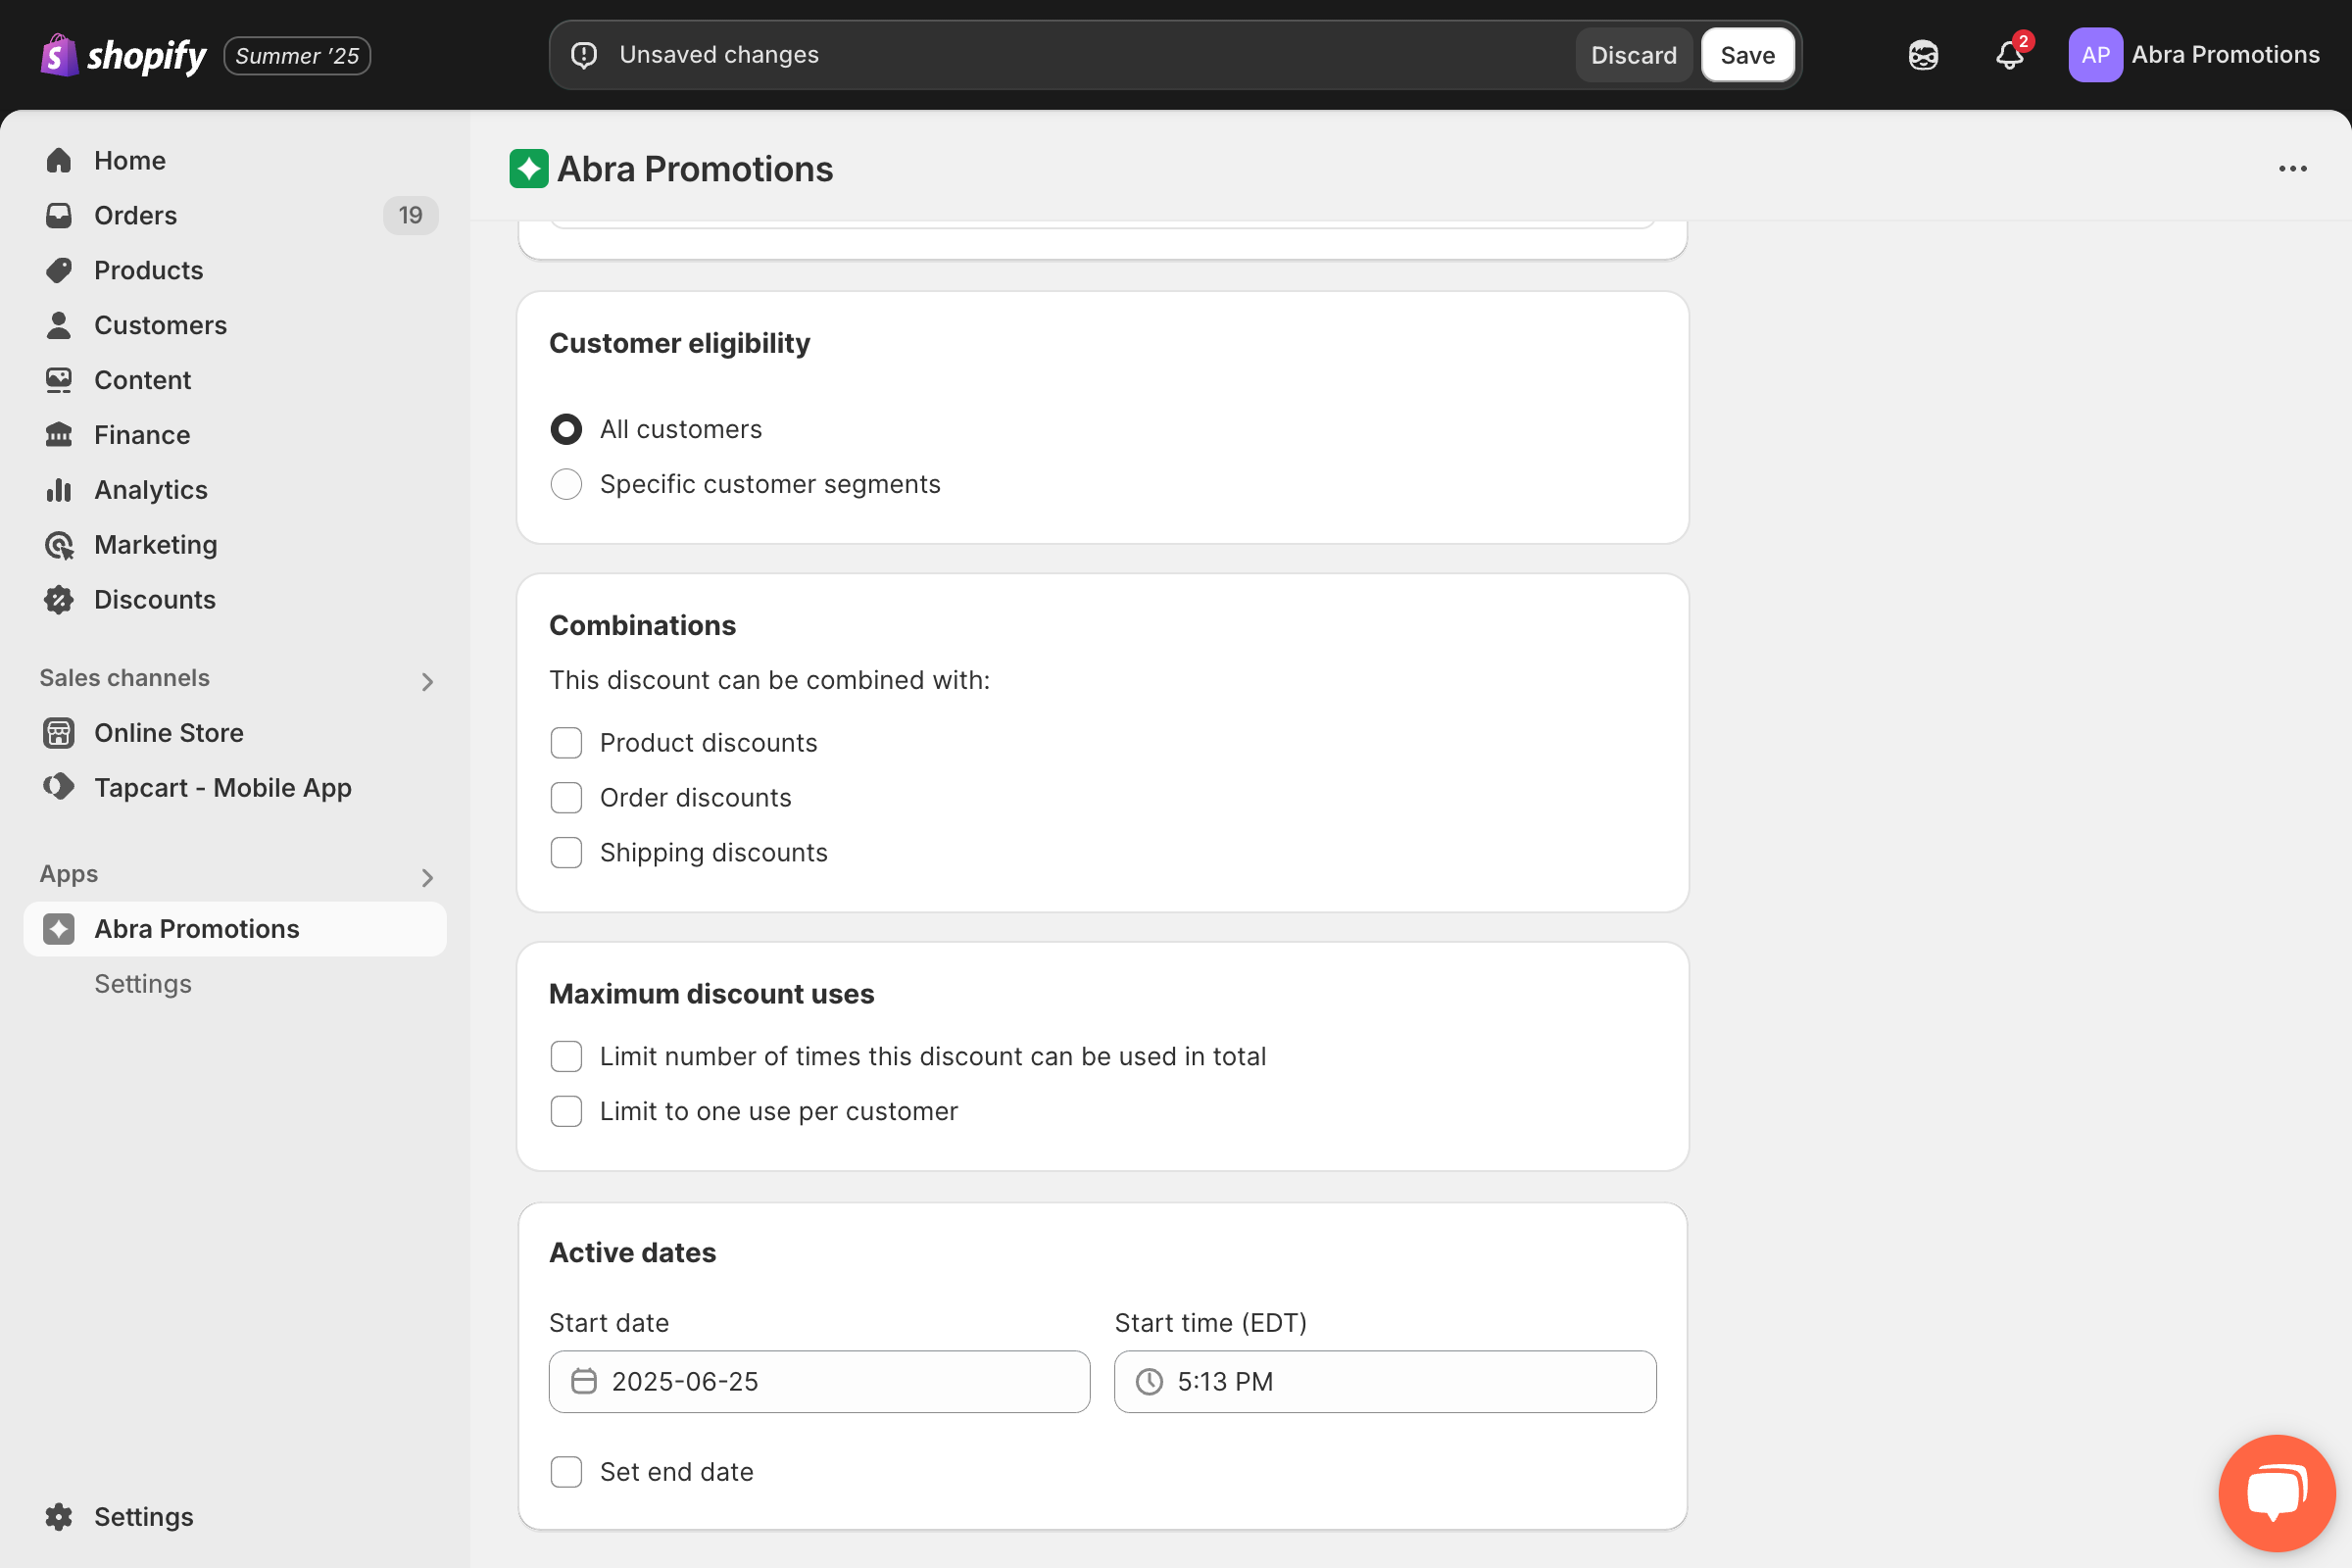The width and height of the screenshot is (2352, 1568).
Task: Expand the Apps chevron
Action: tap(427, 878)
